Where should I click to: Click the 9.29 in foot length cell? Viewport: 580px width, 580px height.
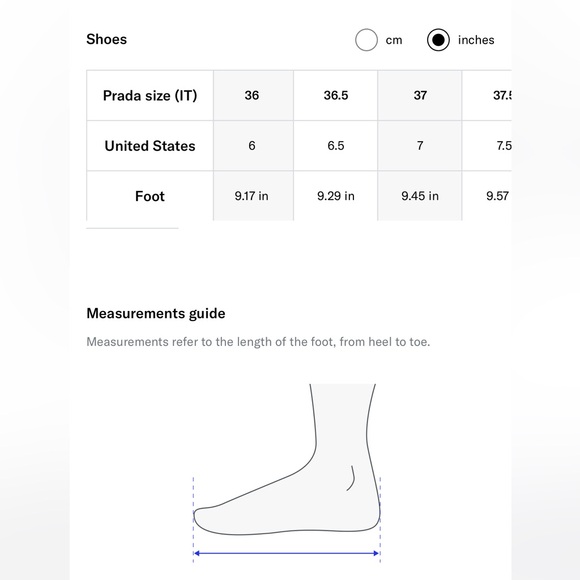[x=335, y=196]
